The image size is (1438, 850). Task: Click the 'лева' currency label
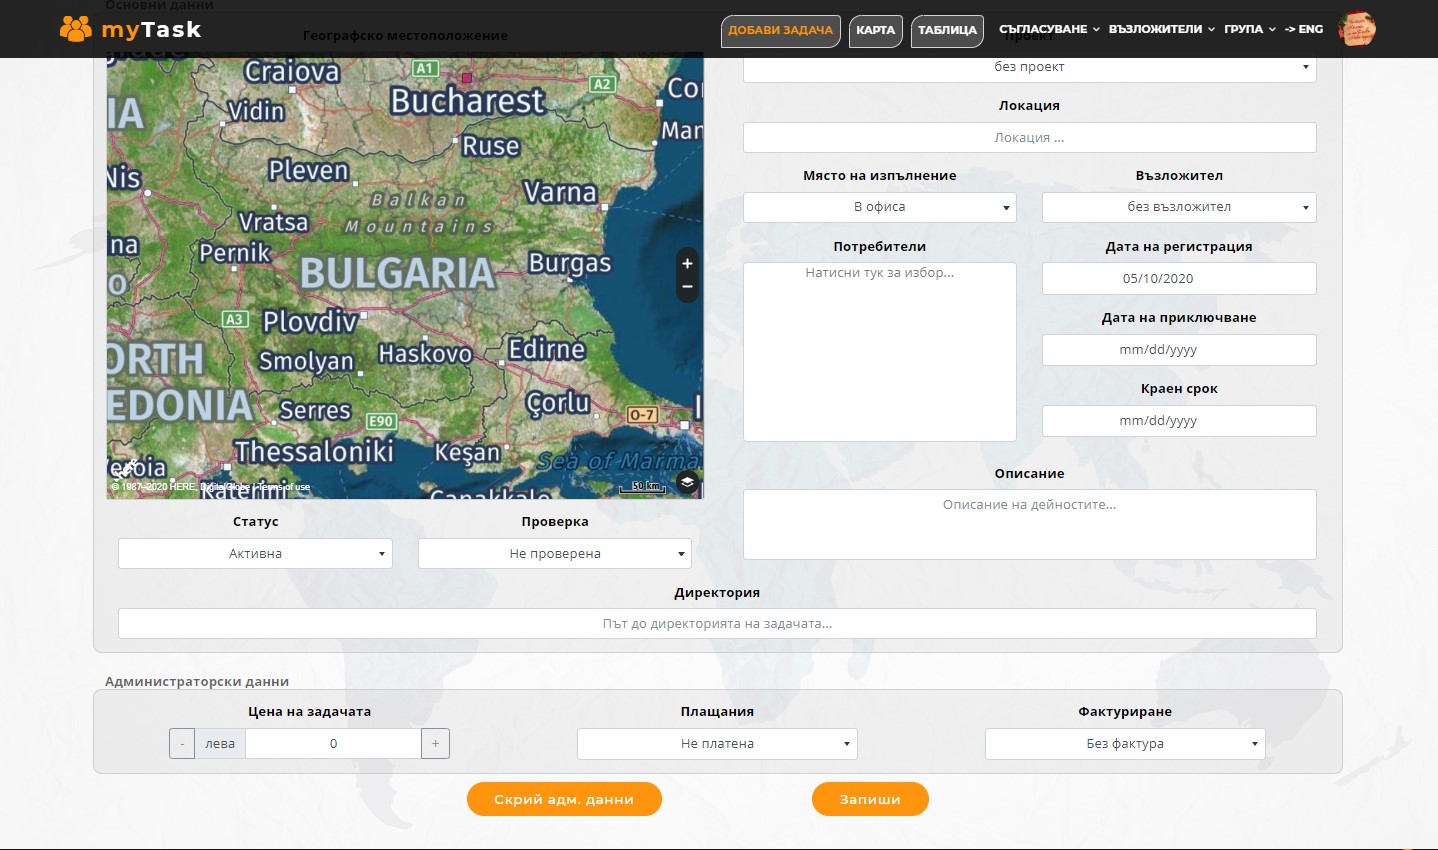tap(220, 743)
